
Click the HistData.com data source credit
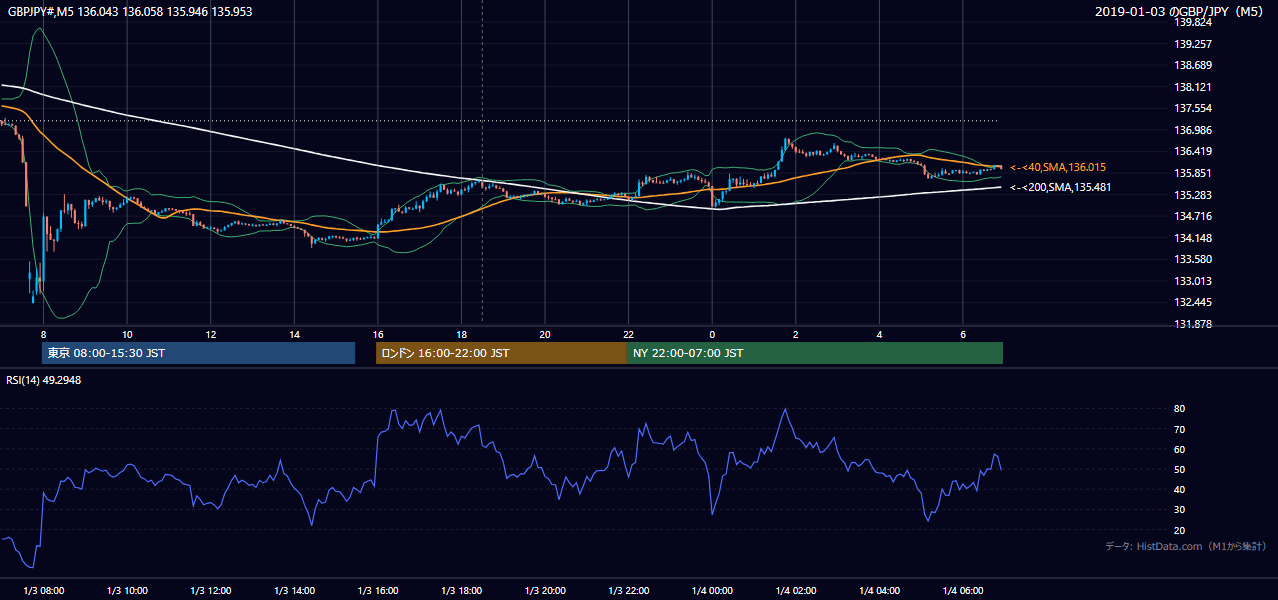click(1186, 546)
